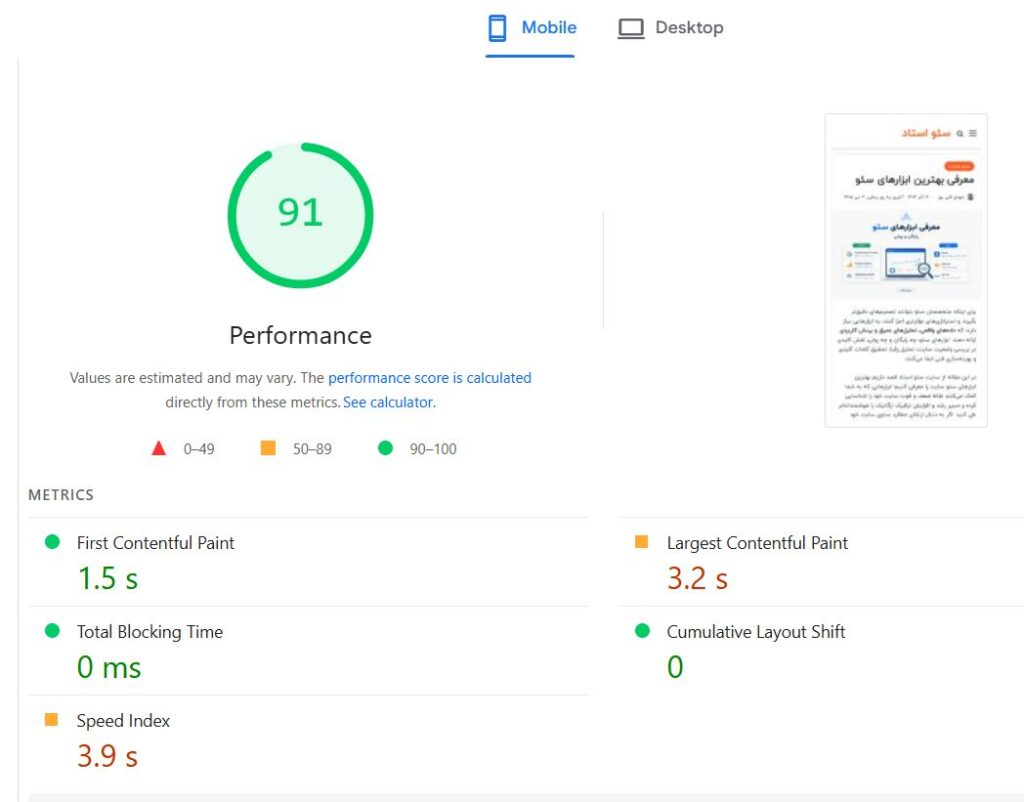Screen dimensions: 1024x802
Task: Select the First Contentful Paint metric label
Action: click(x=155, y=543)
